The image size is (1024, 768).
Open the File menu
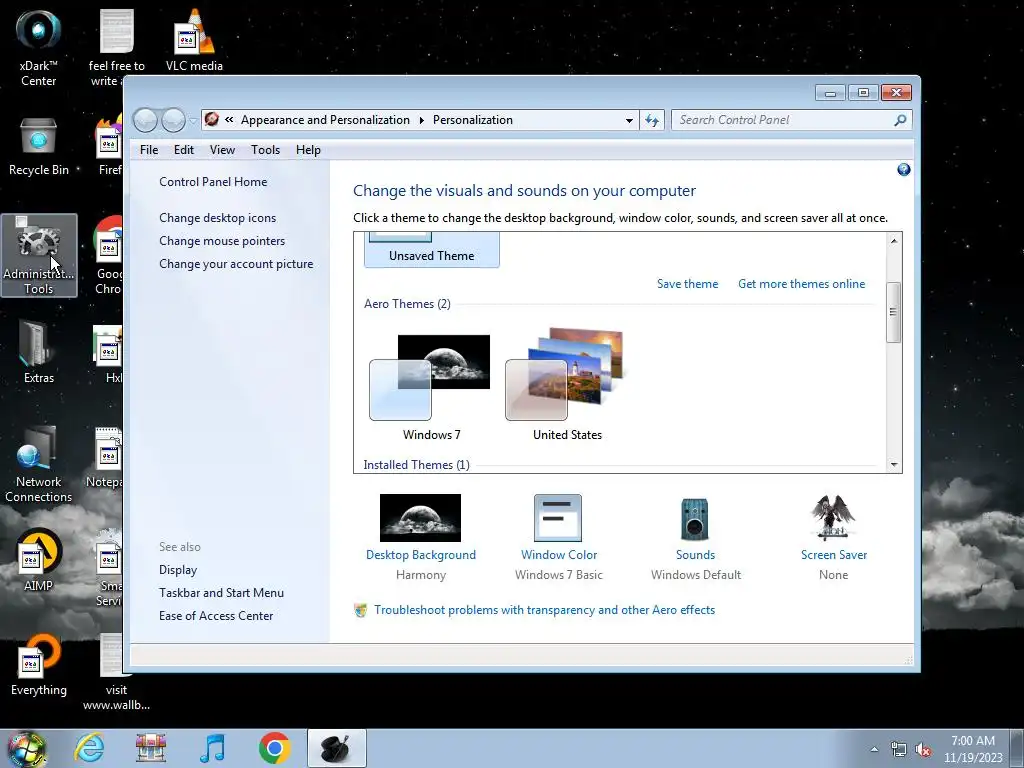click(x=149, y=150)
